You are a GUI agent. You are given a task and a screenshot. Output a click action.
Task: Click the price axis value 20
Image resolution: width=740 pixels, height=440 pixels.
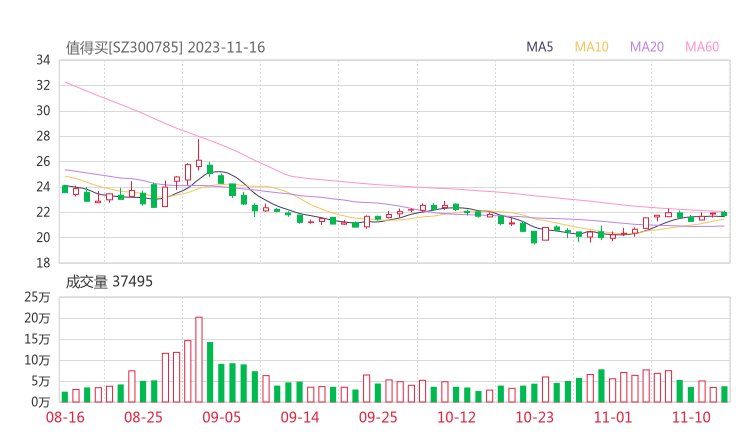coord(43,237)
